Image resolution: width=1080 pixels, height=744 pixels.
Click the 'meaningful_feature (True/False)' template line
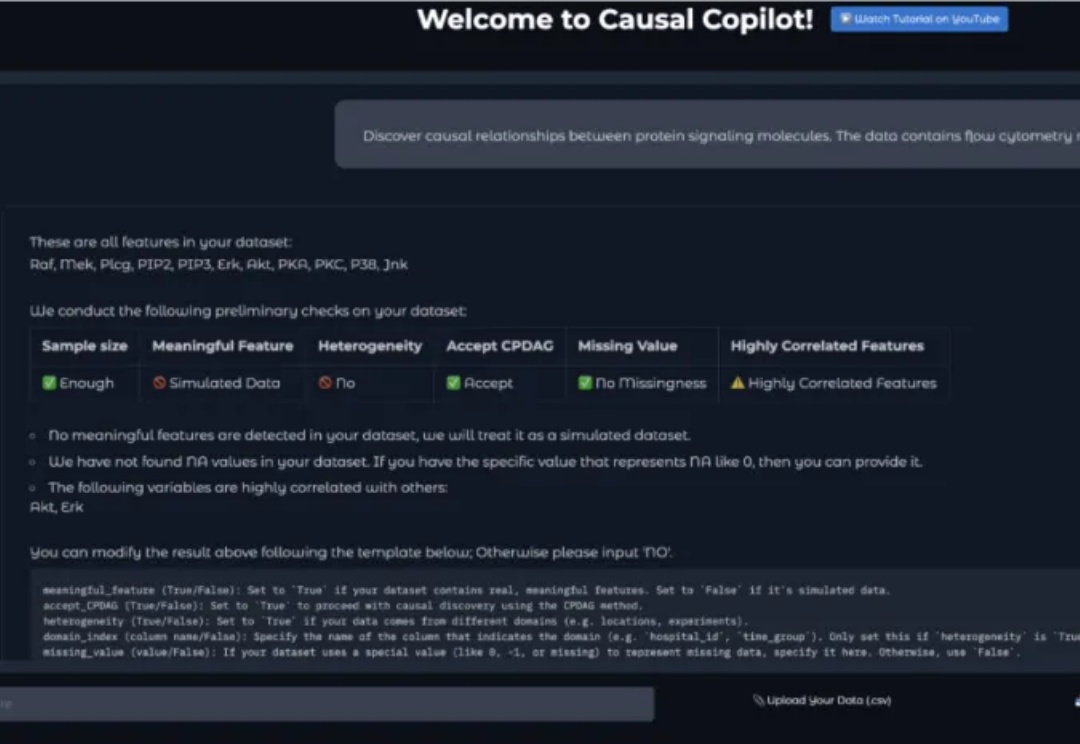click(466, 590)
